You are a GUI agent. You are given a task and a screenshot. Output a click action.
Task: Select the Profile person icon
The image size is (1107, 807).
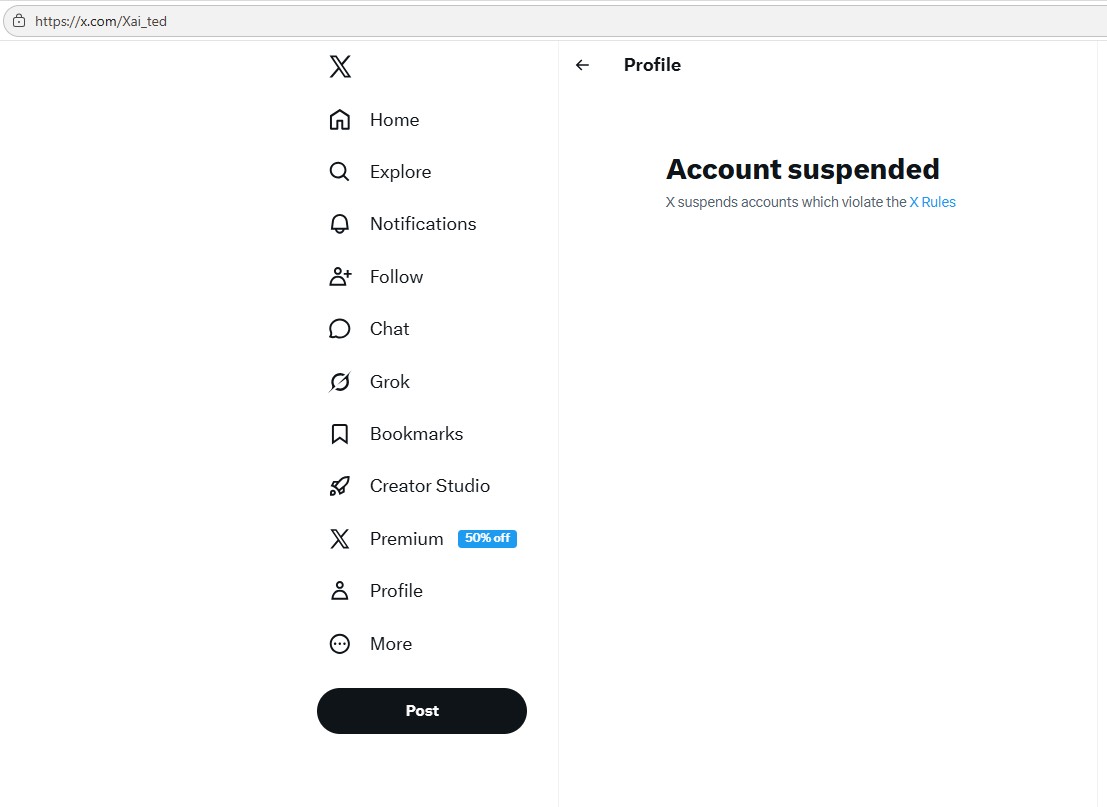[x=340, y=590]
